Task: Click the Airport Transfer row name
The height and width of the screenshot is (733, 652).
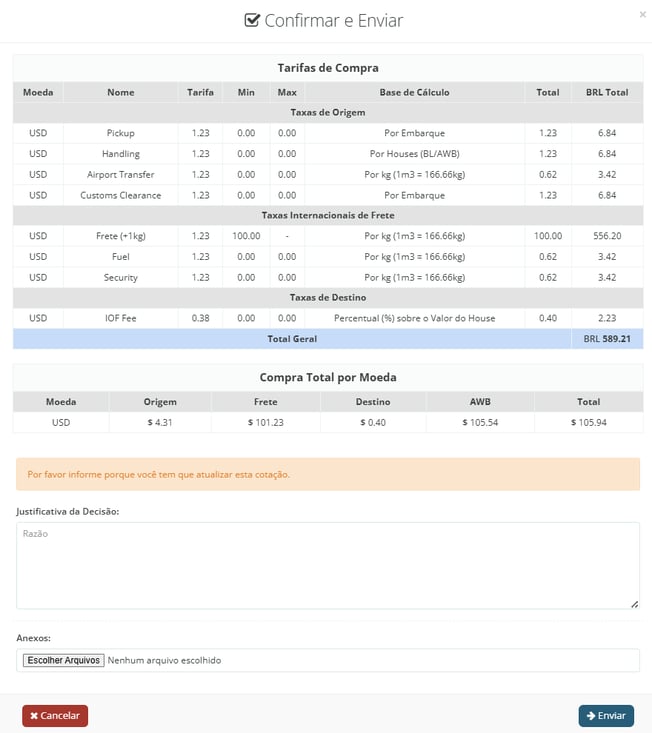Action: [x=120, y=174]
